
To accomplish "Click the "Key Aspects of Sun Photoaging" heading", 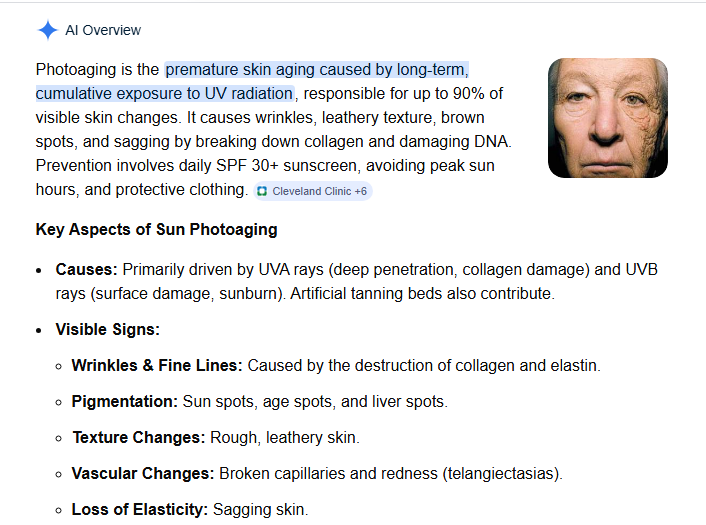I will [x=156, y=230].
